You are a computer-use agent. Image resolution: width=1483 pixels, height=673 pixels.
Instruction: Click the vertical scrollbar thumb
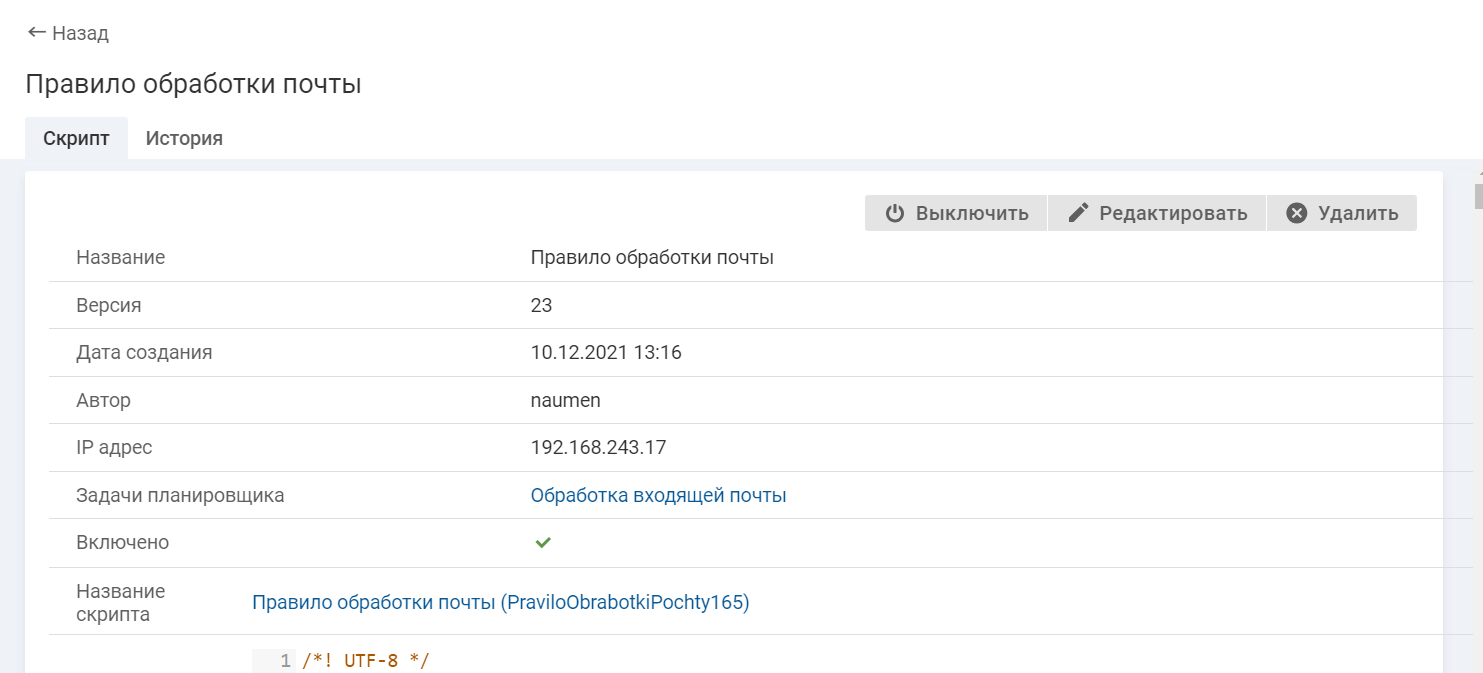[1478, 195]
